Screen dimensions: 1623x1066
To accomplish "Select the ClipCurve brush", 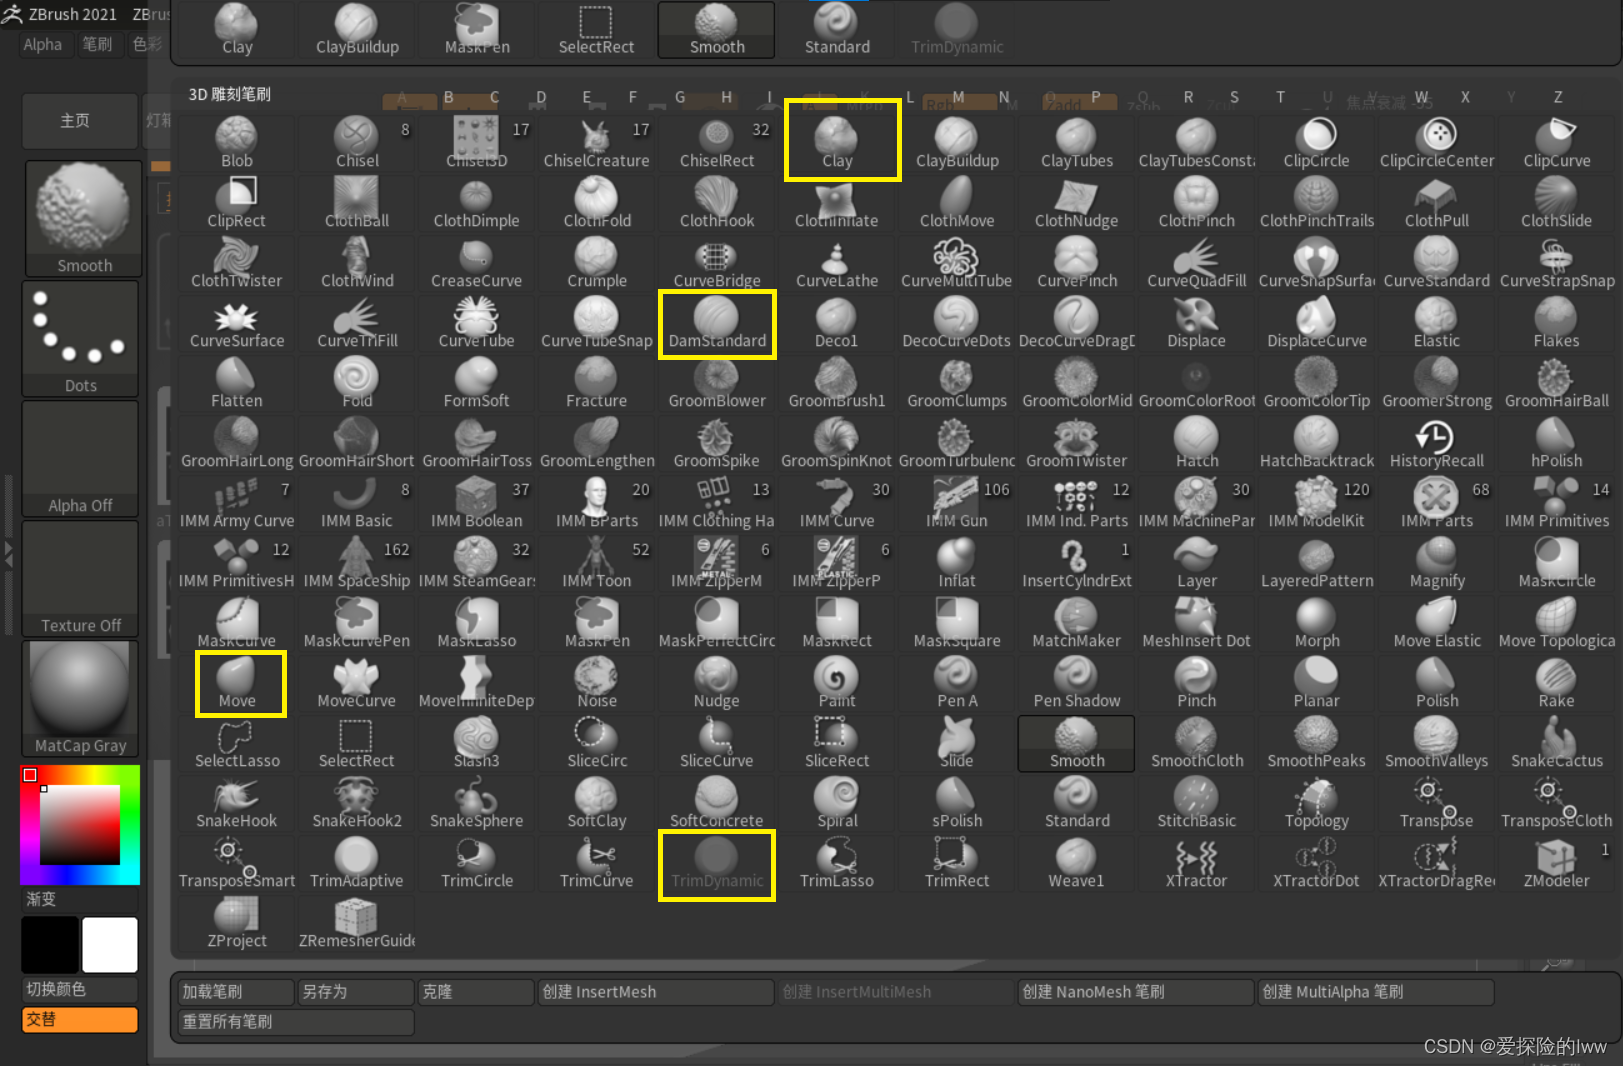I will point(1557,142).
